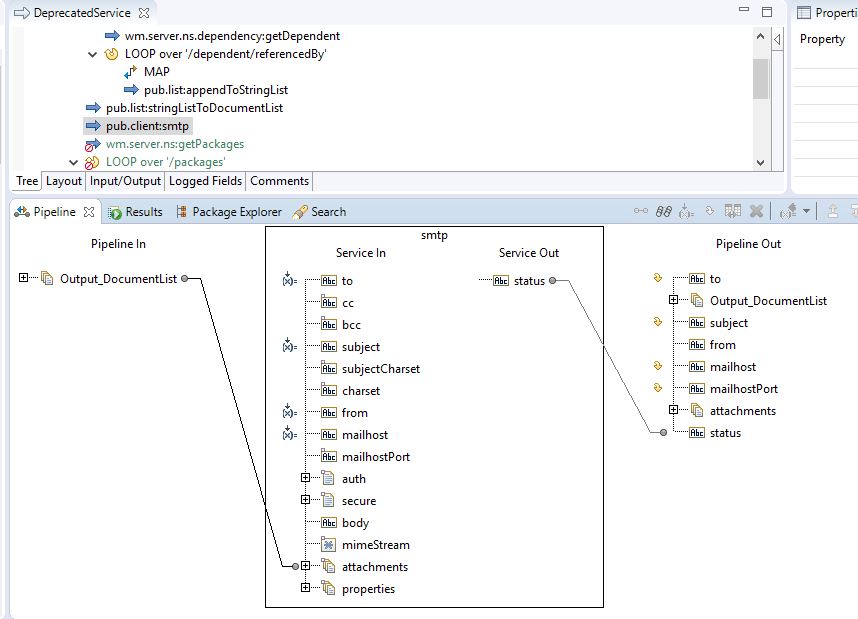Maximize the DeprecatedService editor pane
Viewport: 858px width, 619px height.
click(767, 11)
